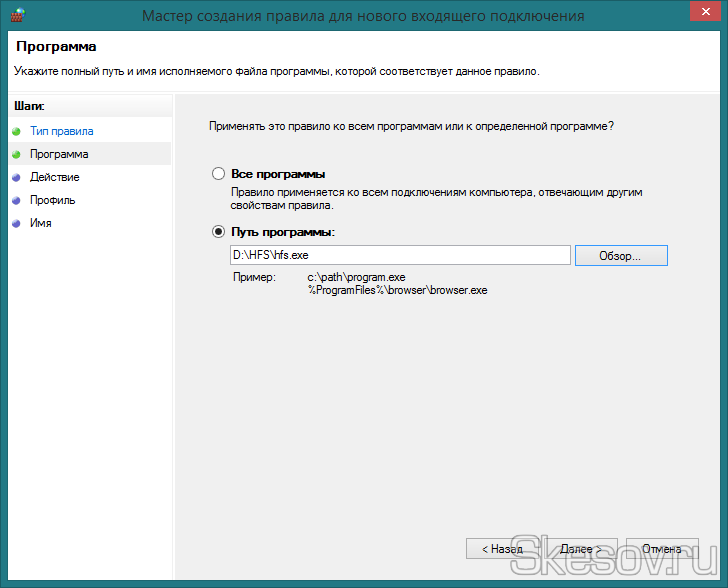Click the program path field with D:\HFS\hfs.exe
This screenshot has width=728, height=588.
[x=400, y=256]
